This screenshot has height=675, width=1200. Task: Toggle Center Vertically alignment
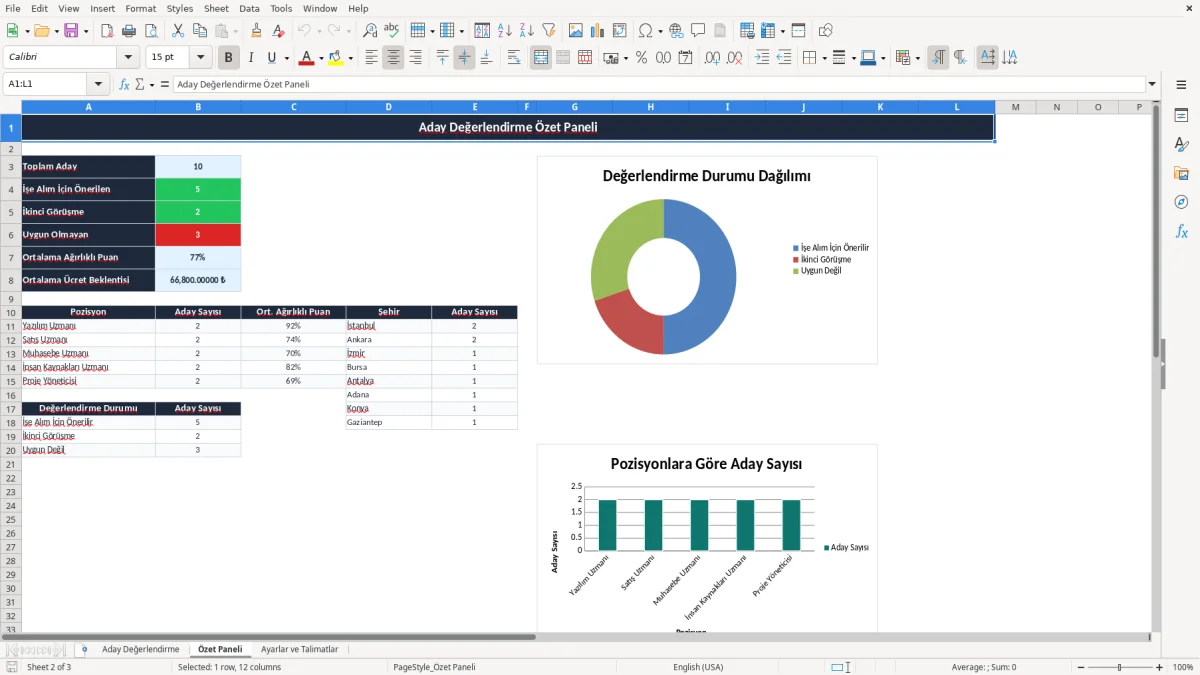coord(464,58)
